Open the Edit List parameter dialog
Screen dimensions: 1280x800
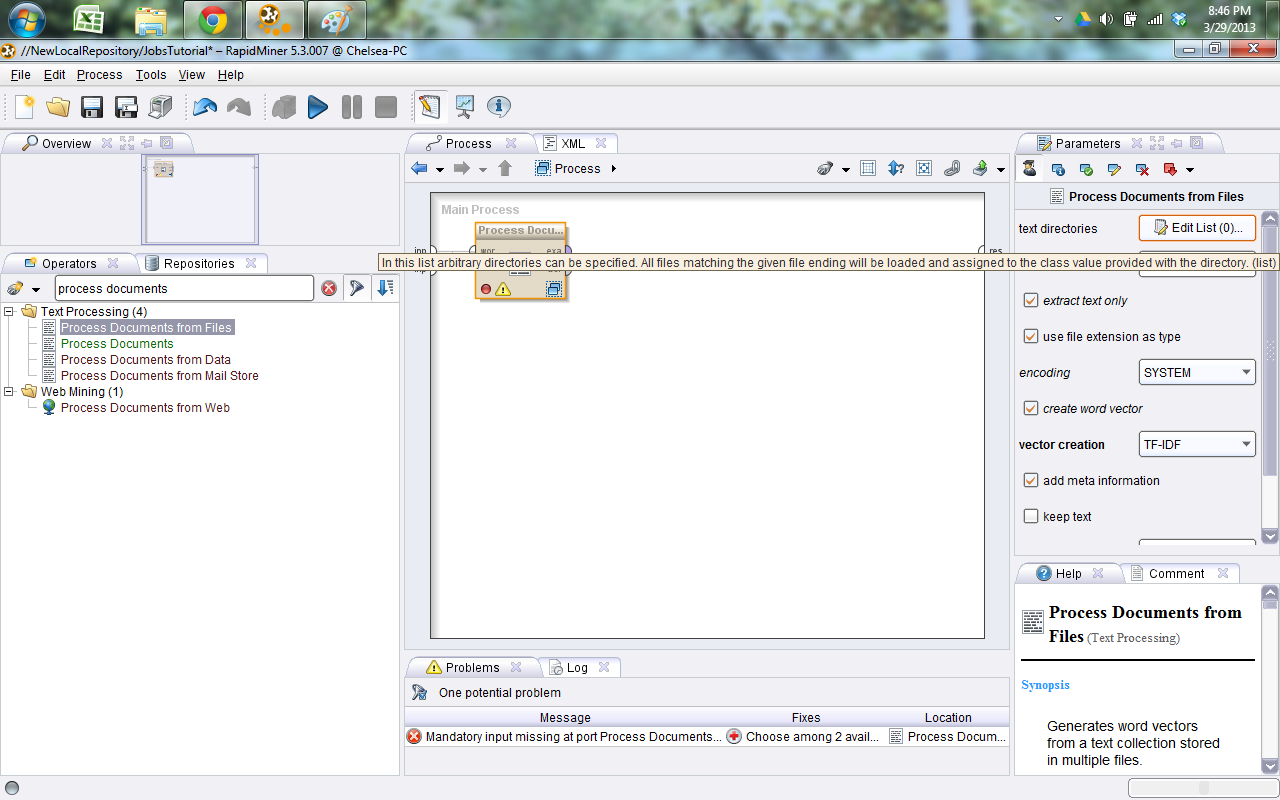(1197, 228)
